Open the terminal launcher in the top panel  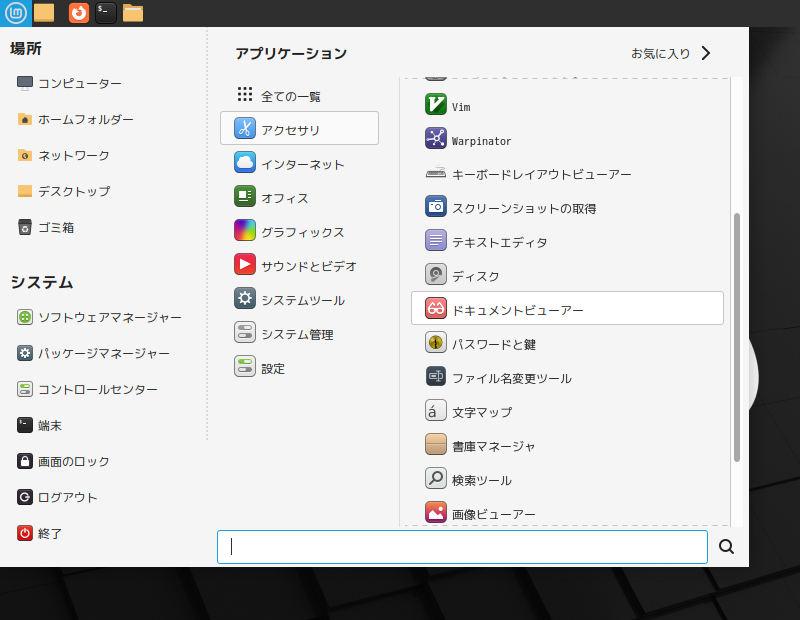[106, 13]
